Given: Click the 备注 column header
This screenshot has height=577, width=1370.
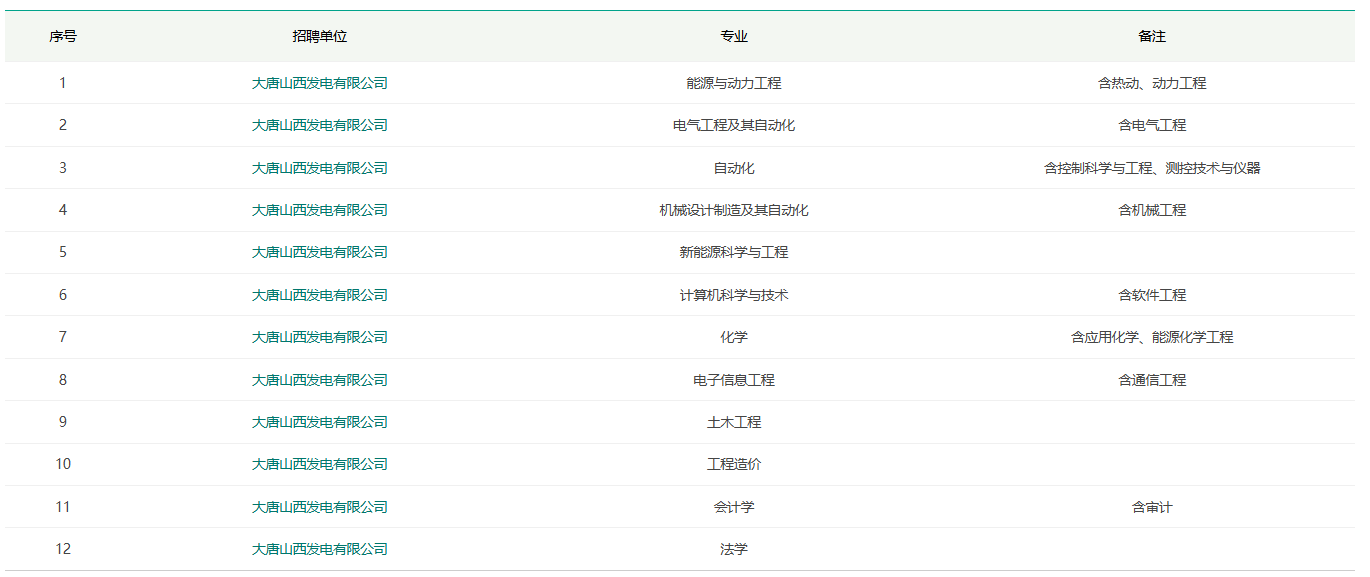Looking at the screenshot, I should point(1152,36).
